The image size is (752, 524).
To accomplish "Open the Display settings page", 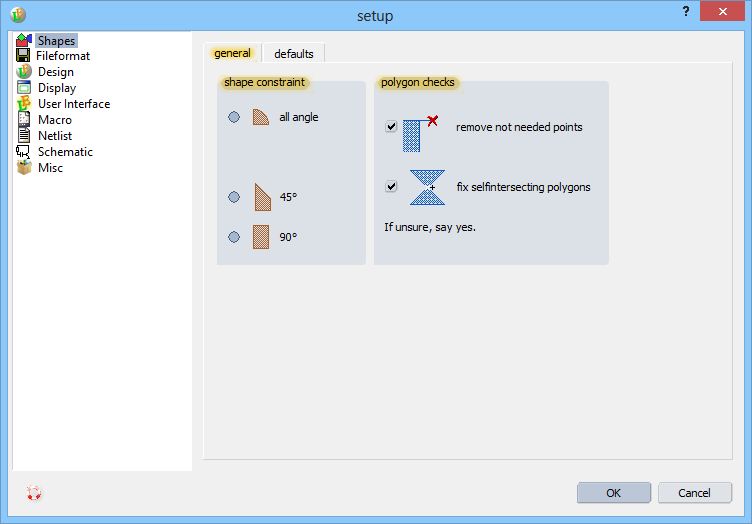I will [57, 88].
